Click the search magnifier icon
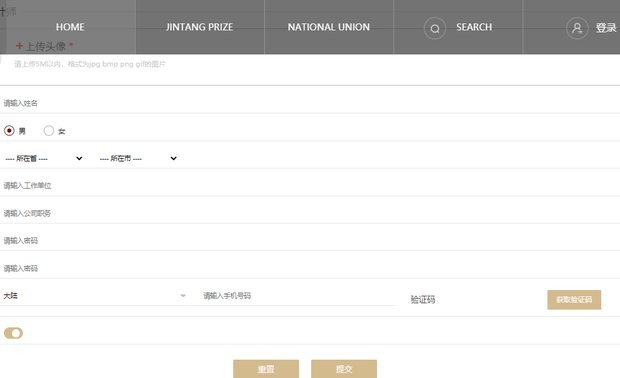 coord(435,28)
